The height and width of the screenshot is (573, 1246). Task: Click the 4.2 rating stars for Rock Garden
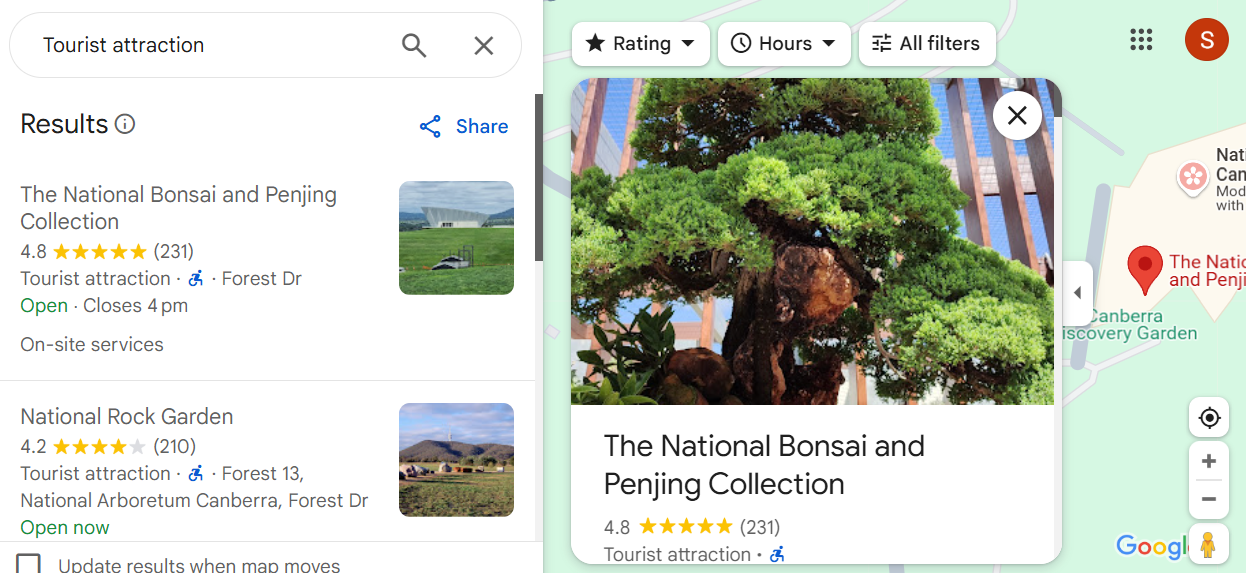(99, 446)
